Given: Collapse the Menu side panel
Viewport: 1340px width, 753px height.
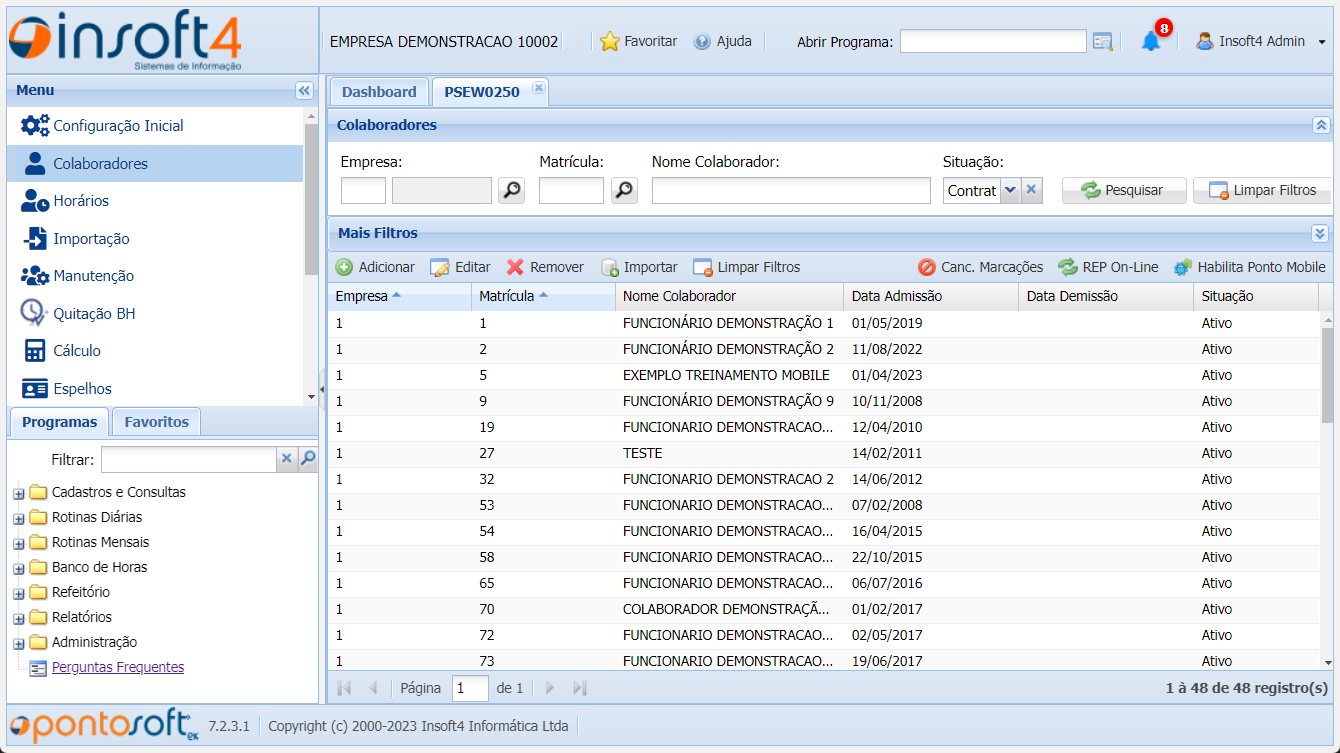Looking at the screenshot, I should pyautogui.click(x=304, y=91).
